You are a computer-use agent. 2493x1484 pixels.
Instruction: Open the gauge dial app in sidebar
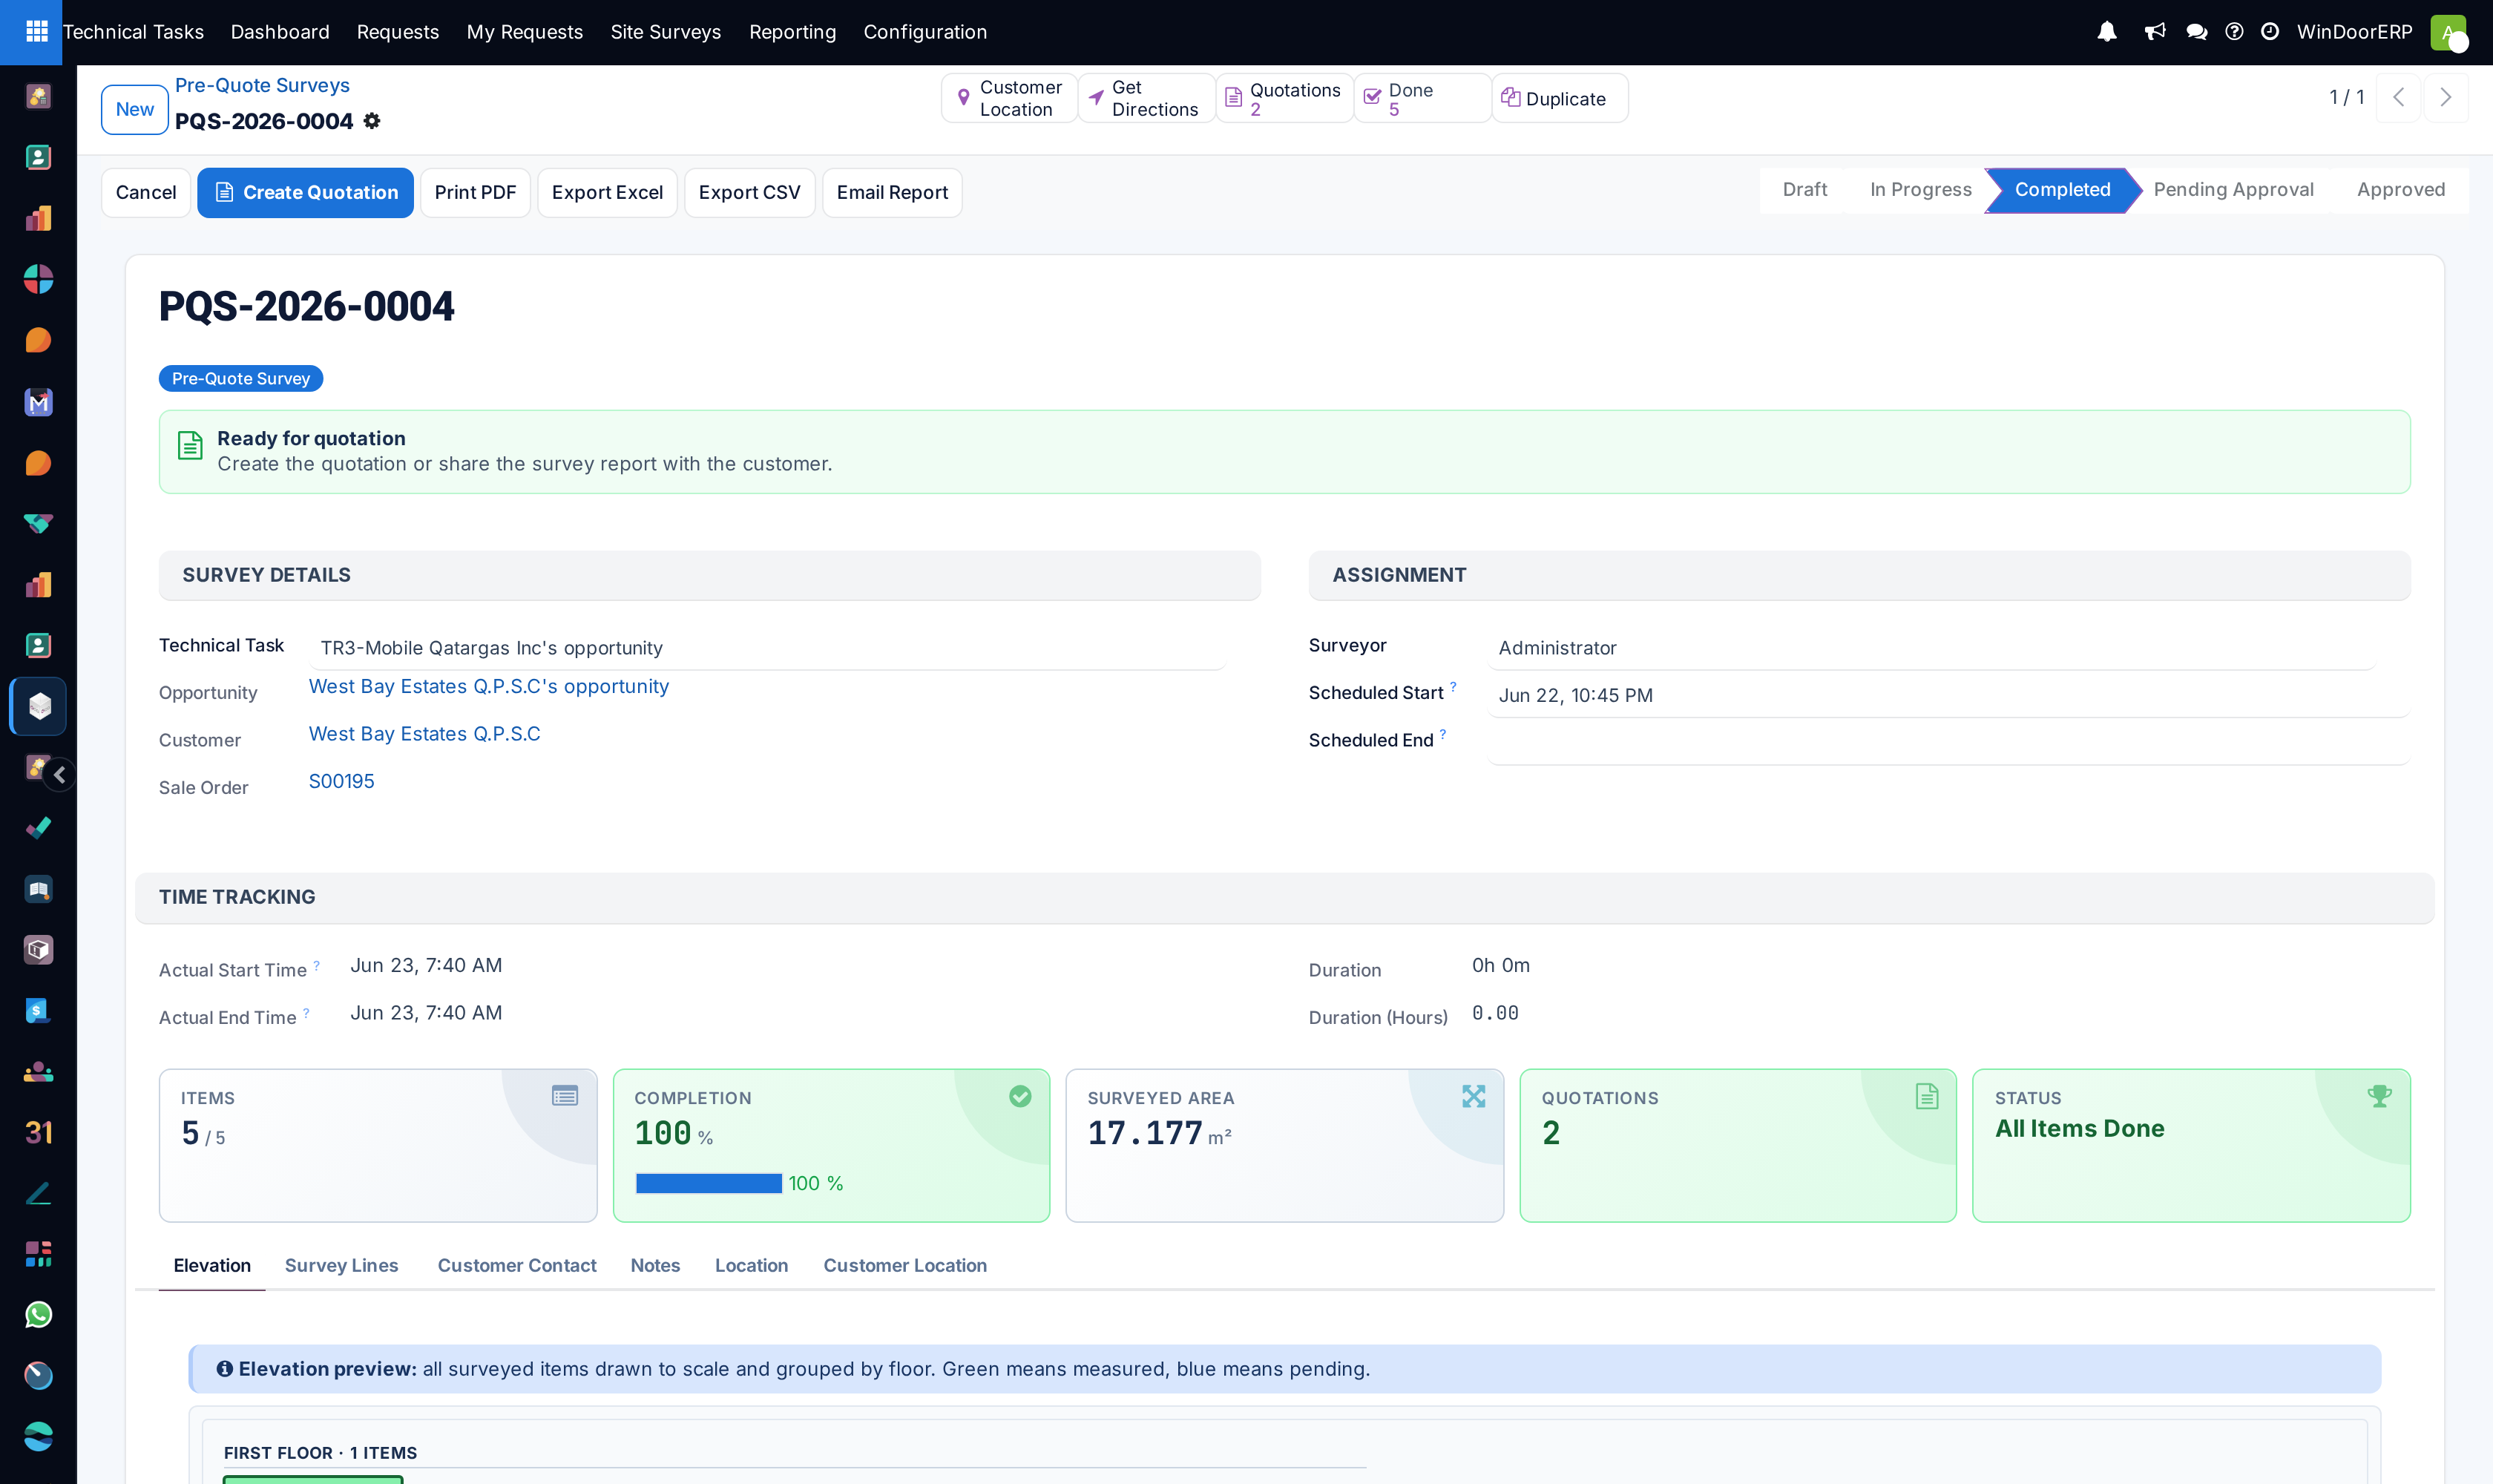(x=38, y=1376)
